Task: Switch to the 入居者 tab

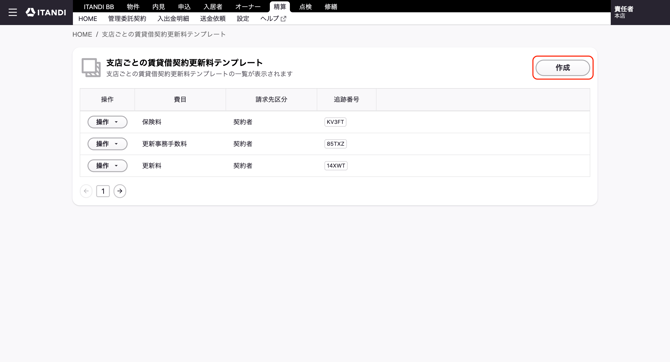Action: [x=213, y=7]
